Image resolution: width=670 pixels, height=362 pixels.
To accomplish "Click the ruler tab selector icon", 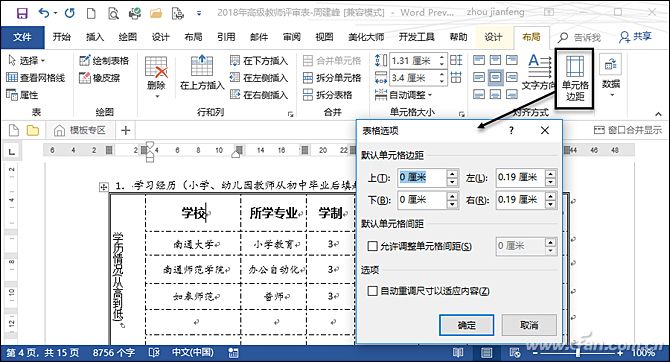I will [x=12, y=151].
